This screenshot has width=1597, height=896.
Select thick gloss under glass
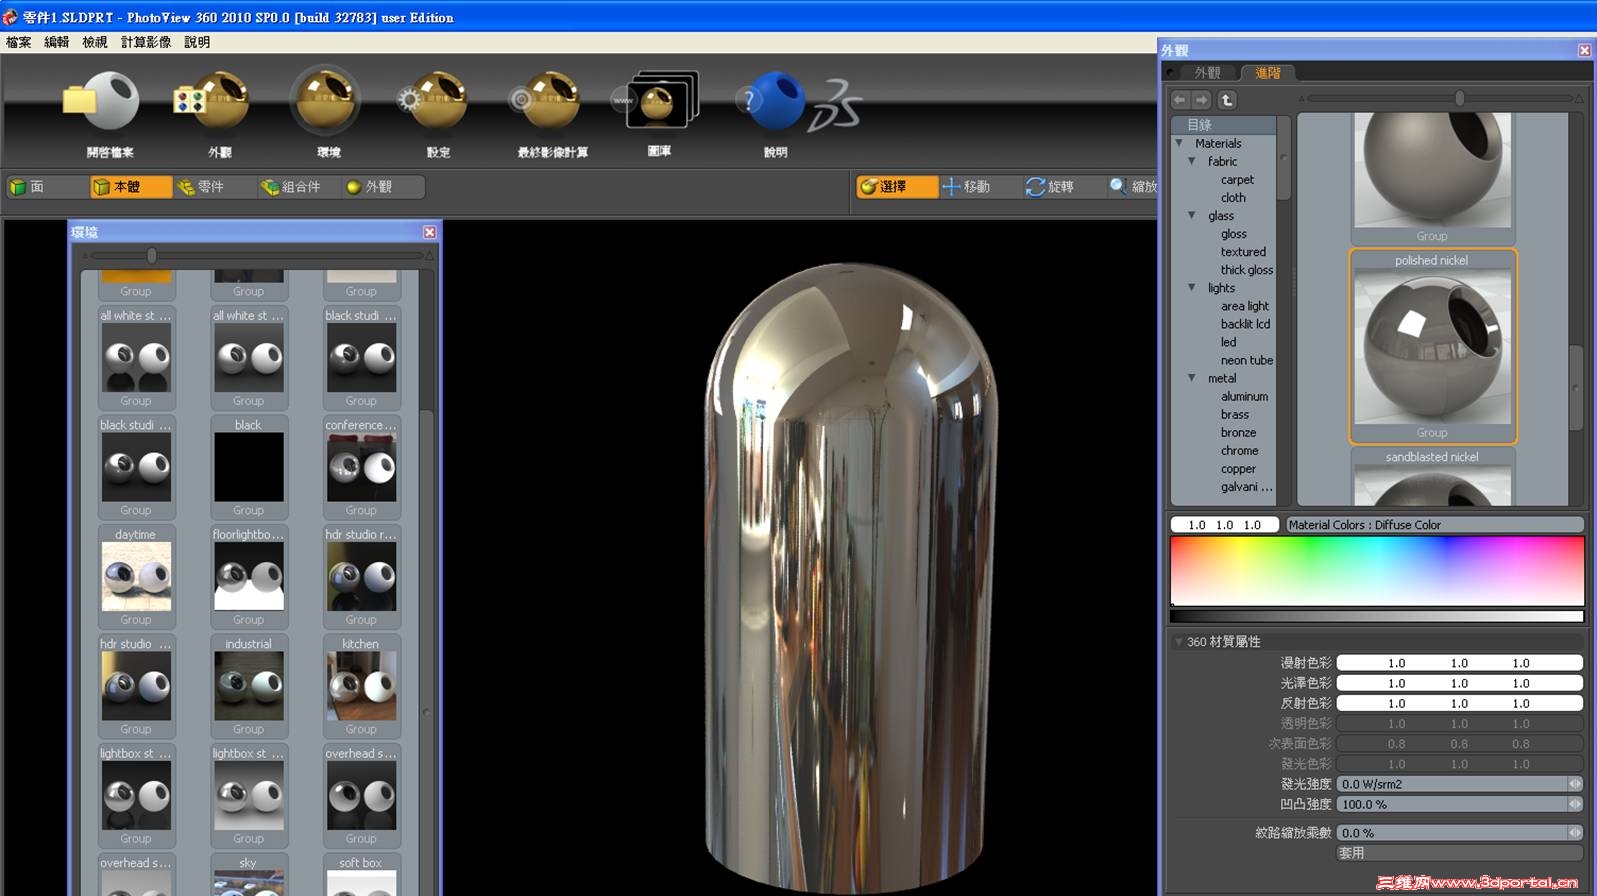1246,270
